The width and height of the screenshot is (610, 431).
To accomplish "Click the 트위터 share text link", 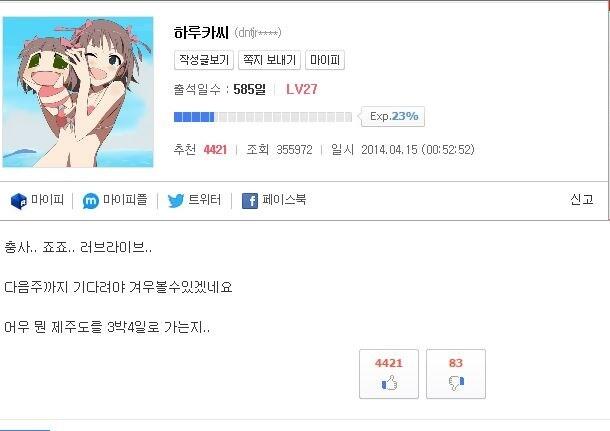I will (x=205, y=200).
